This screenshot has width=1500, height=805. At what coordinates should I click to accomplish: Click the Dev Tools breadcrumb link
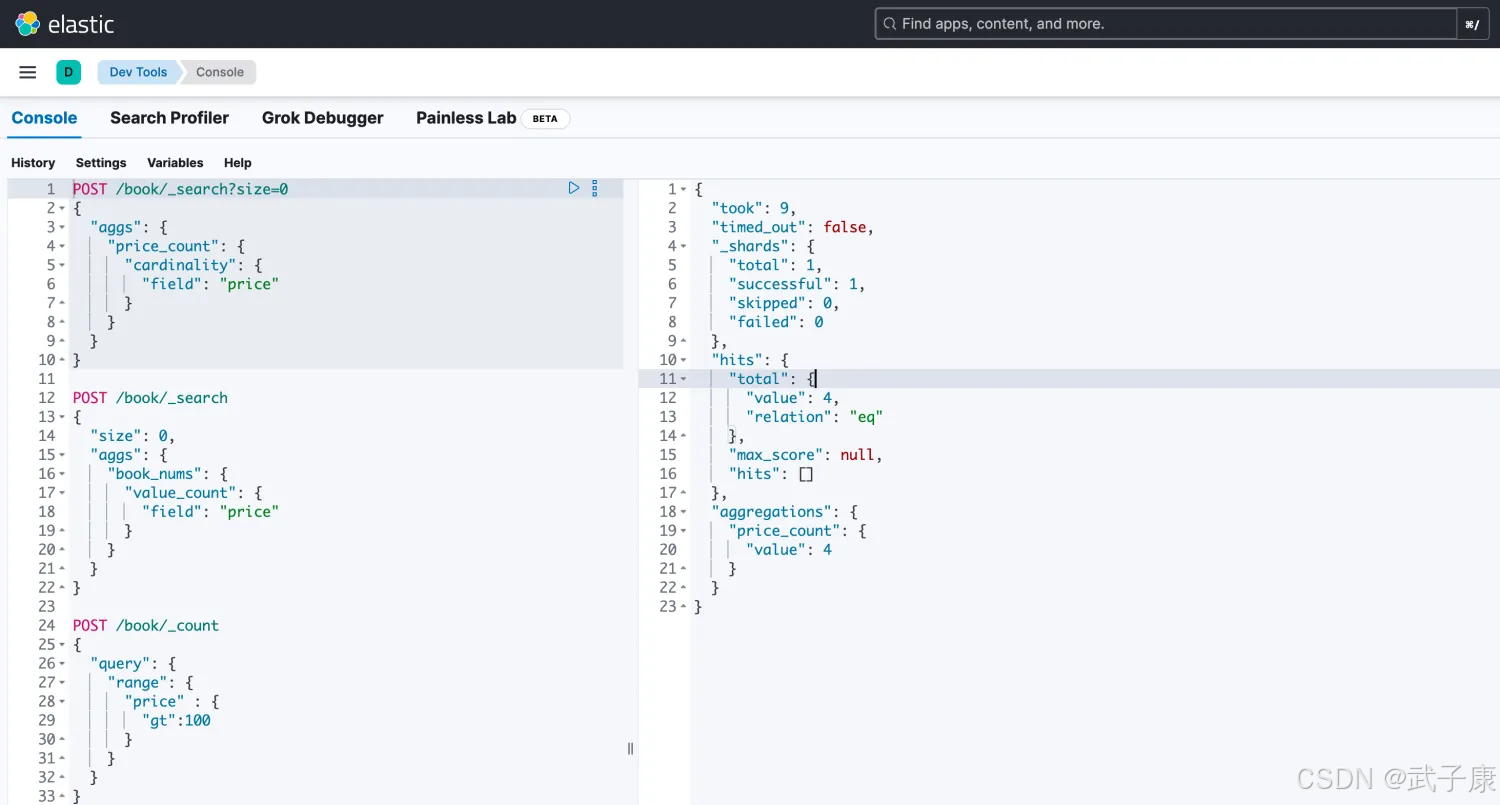[138, 72]
